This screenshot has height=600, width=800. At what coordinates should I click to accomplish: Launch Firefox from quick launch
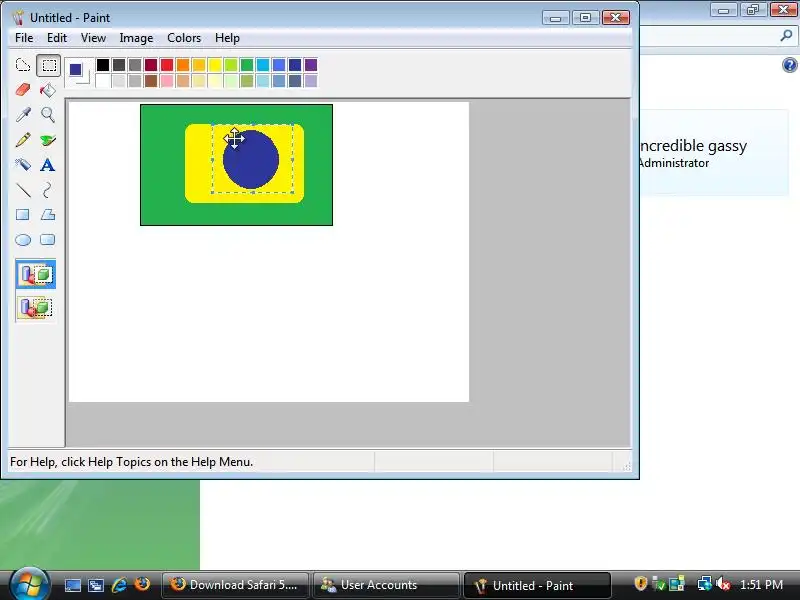142,584
